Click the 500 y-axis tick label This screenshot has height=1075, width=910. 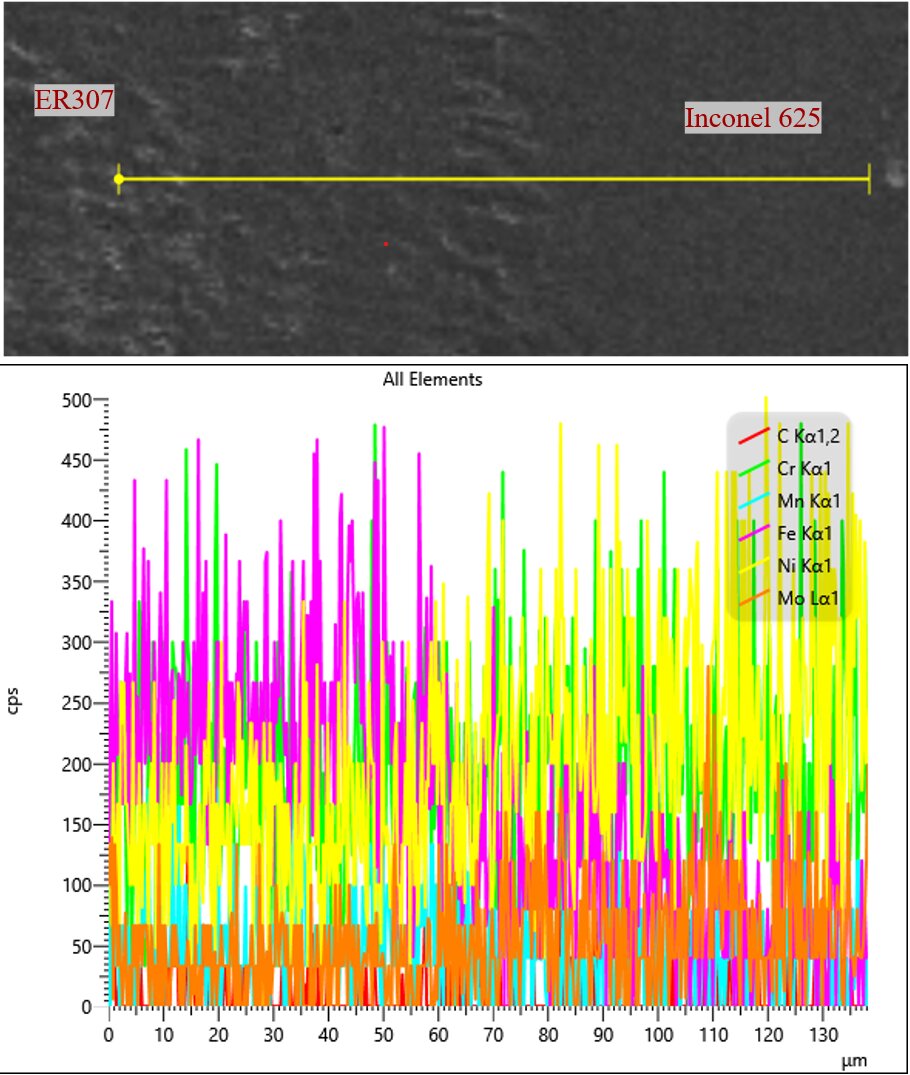point(76,400)
